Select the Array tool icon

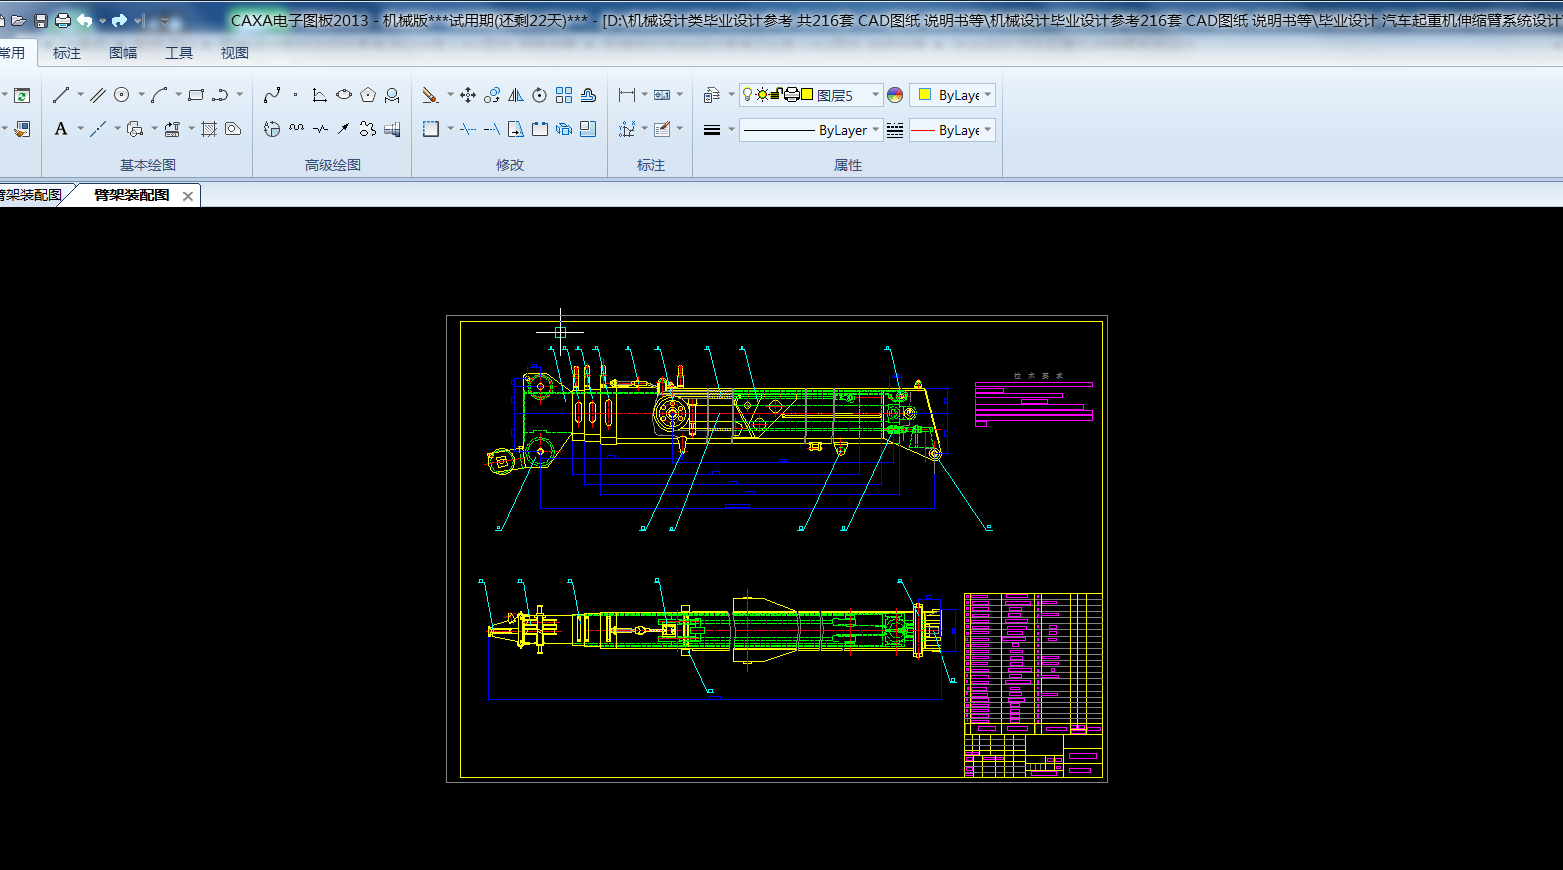point(564,95)
